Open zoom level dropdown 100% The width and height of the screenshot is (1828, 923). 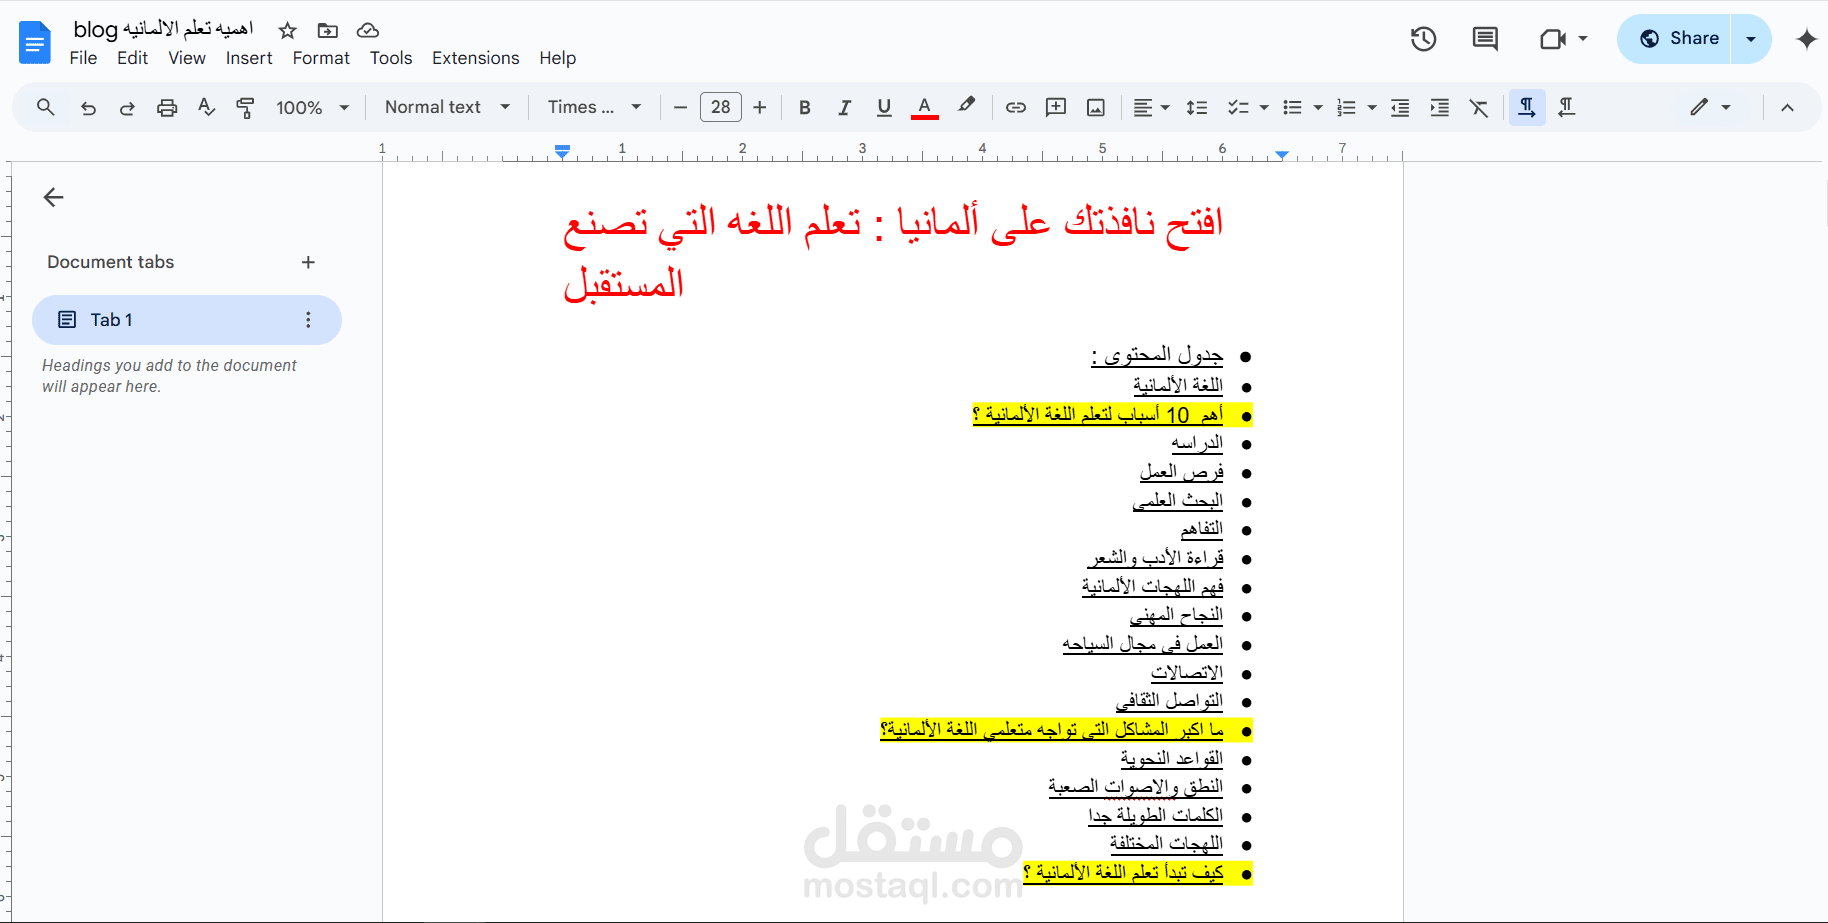pyautogui.click(x=312, y=107)
